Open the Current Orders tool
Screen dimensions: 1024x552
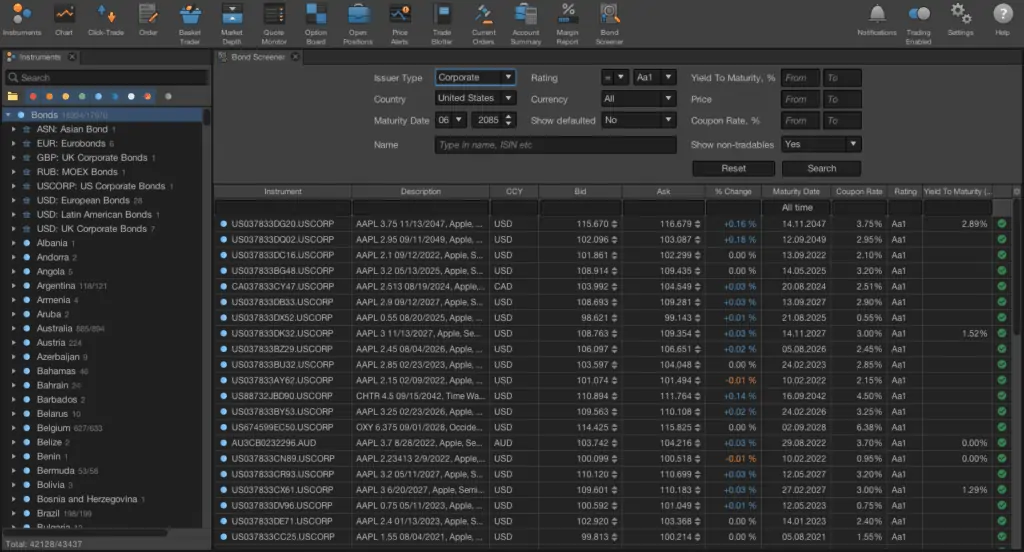484,24
